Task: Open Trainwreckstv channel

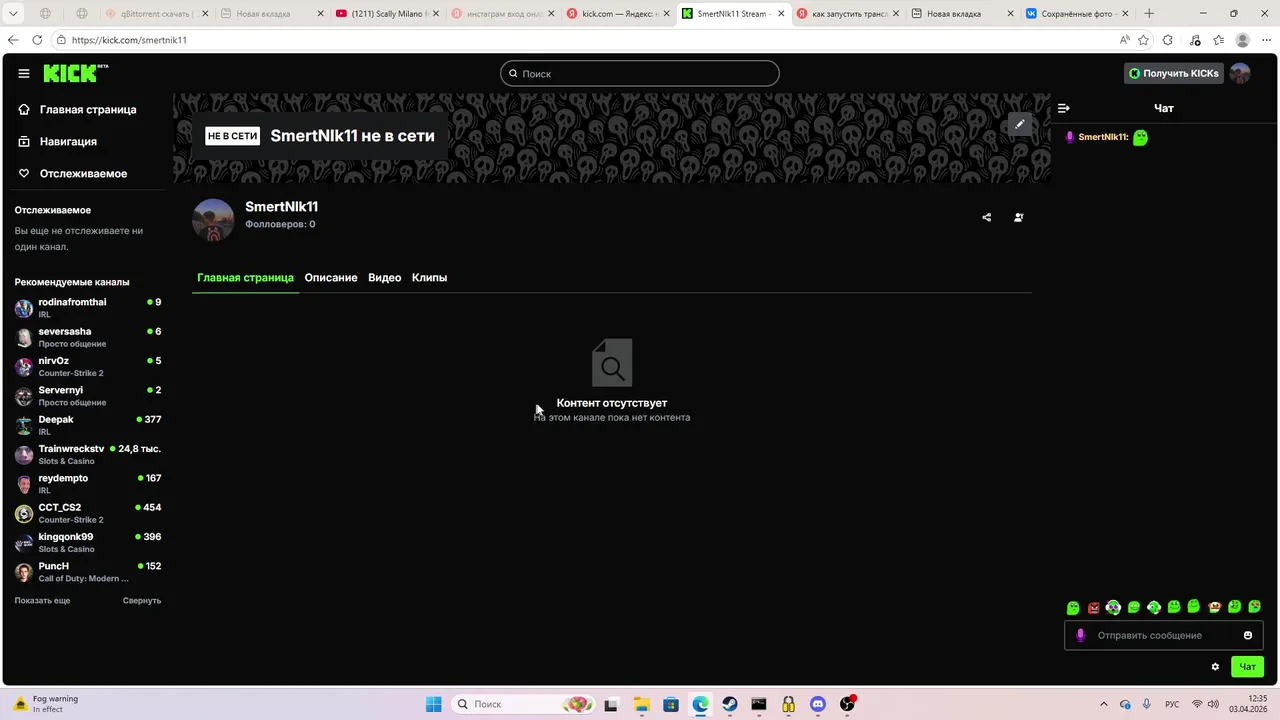Action: click(87, 455)
